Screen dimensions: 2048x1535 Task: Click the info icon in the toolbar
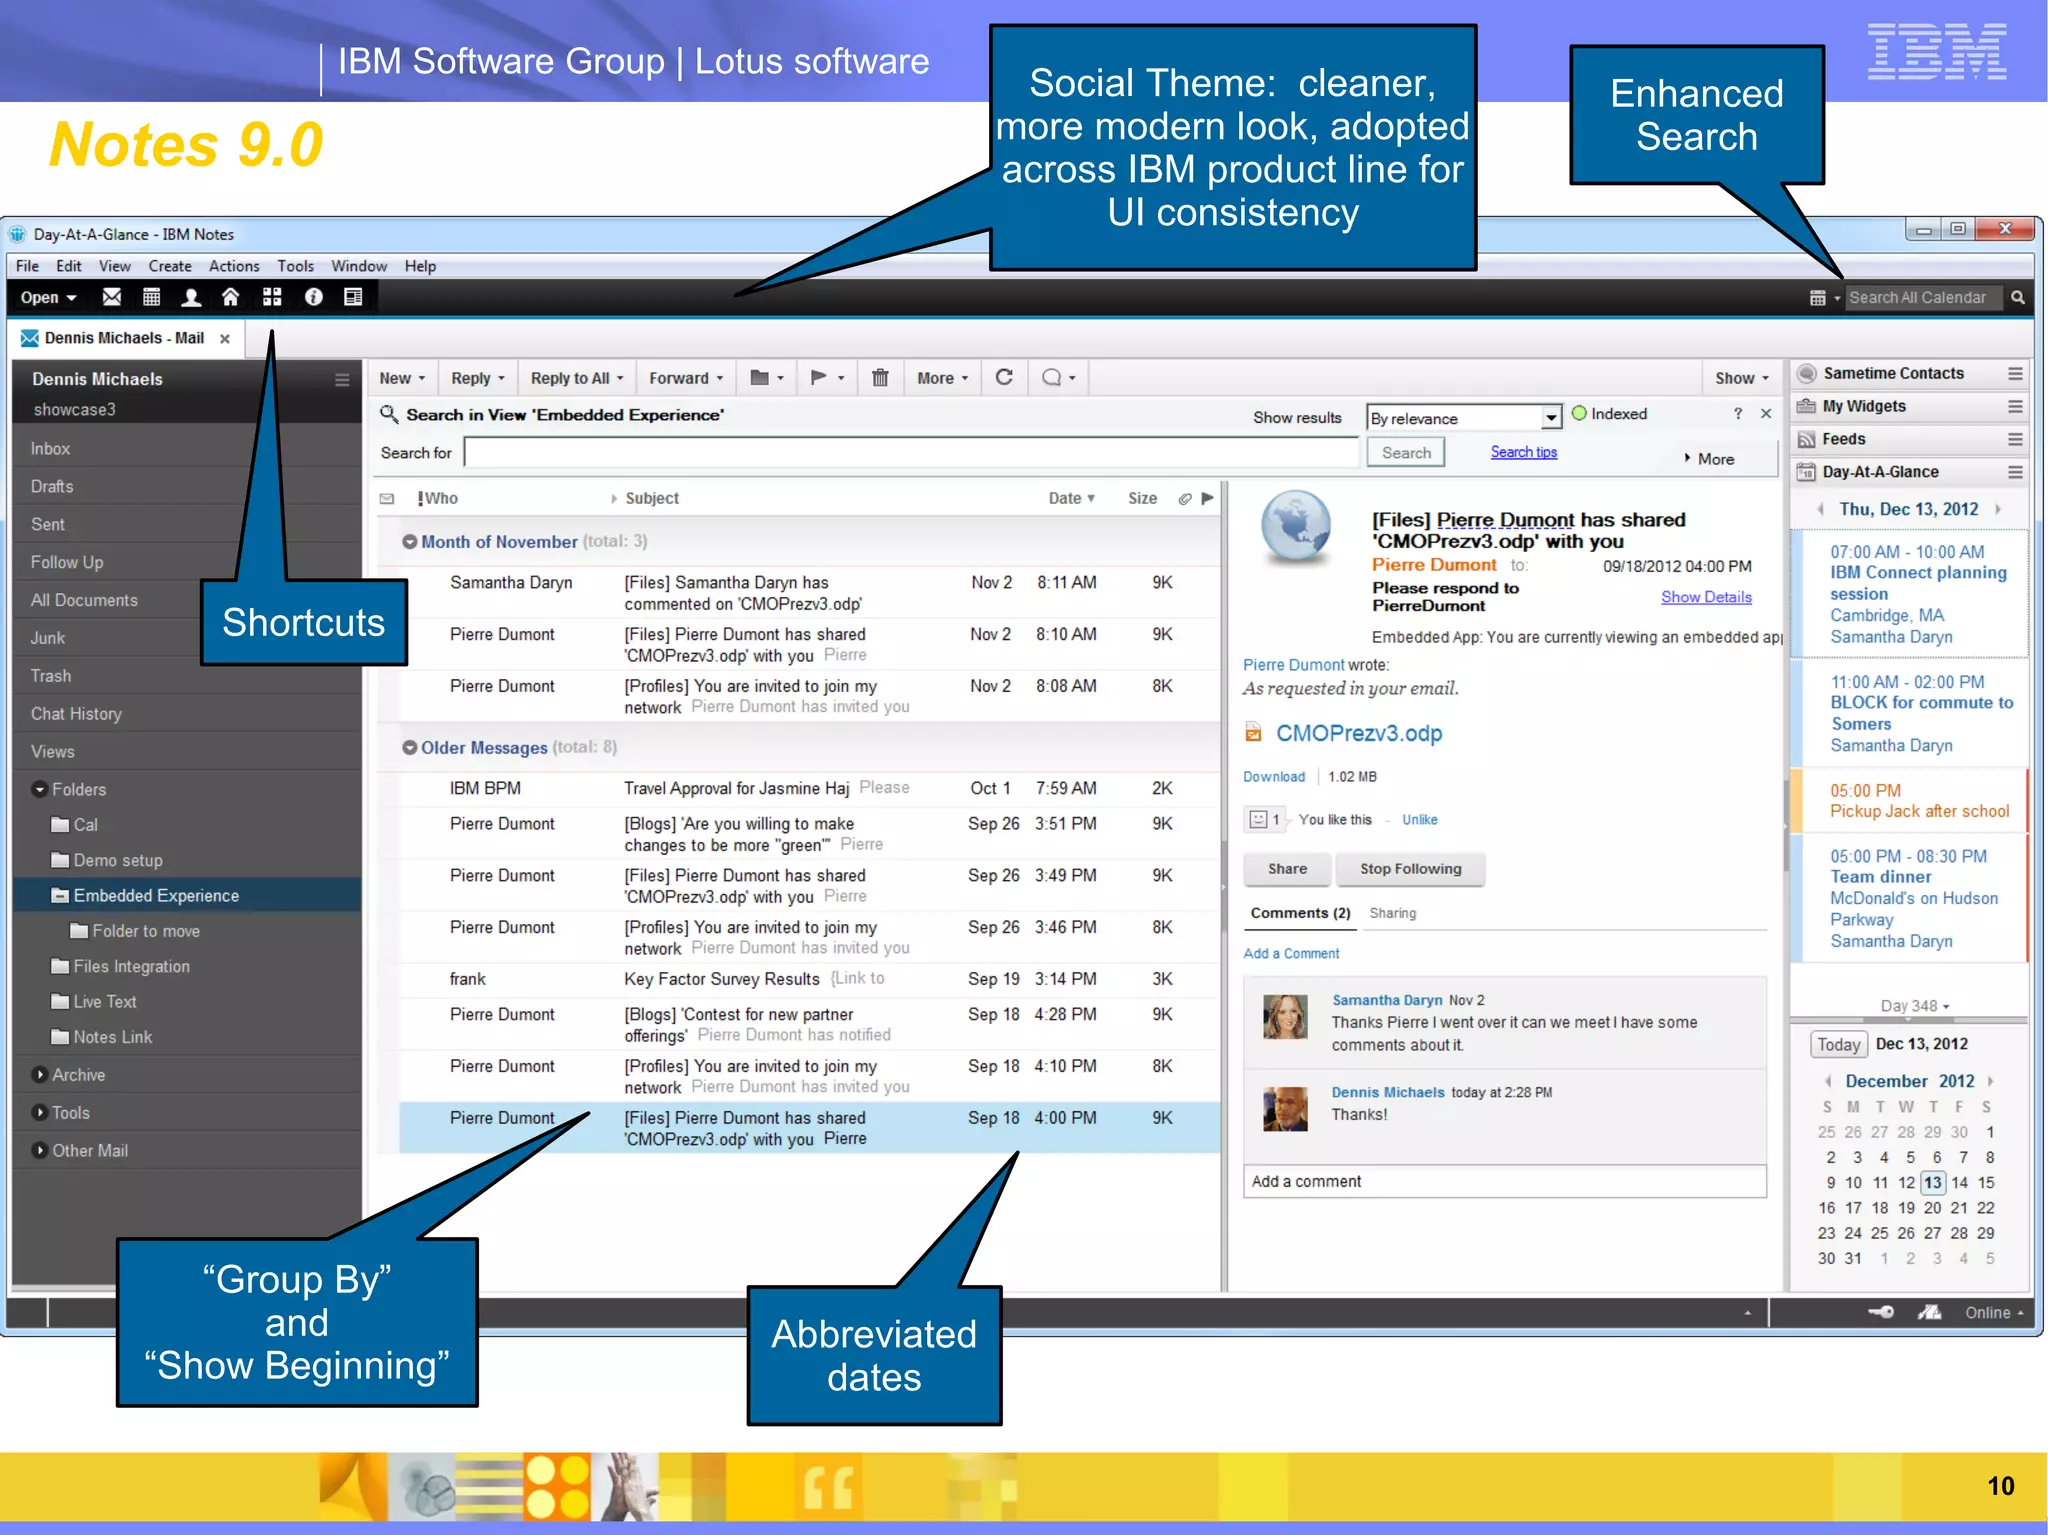point(313,297)
